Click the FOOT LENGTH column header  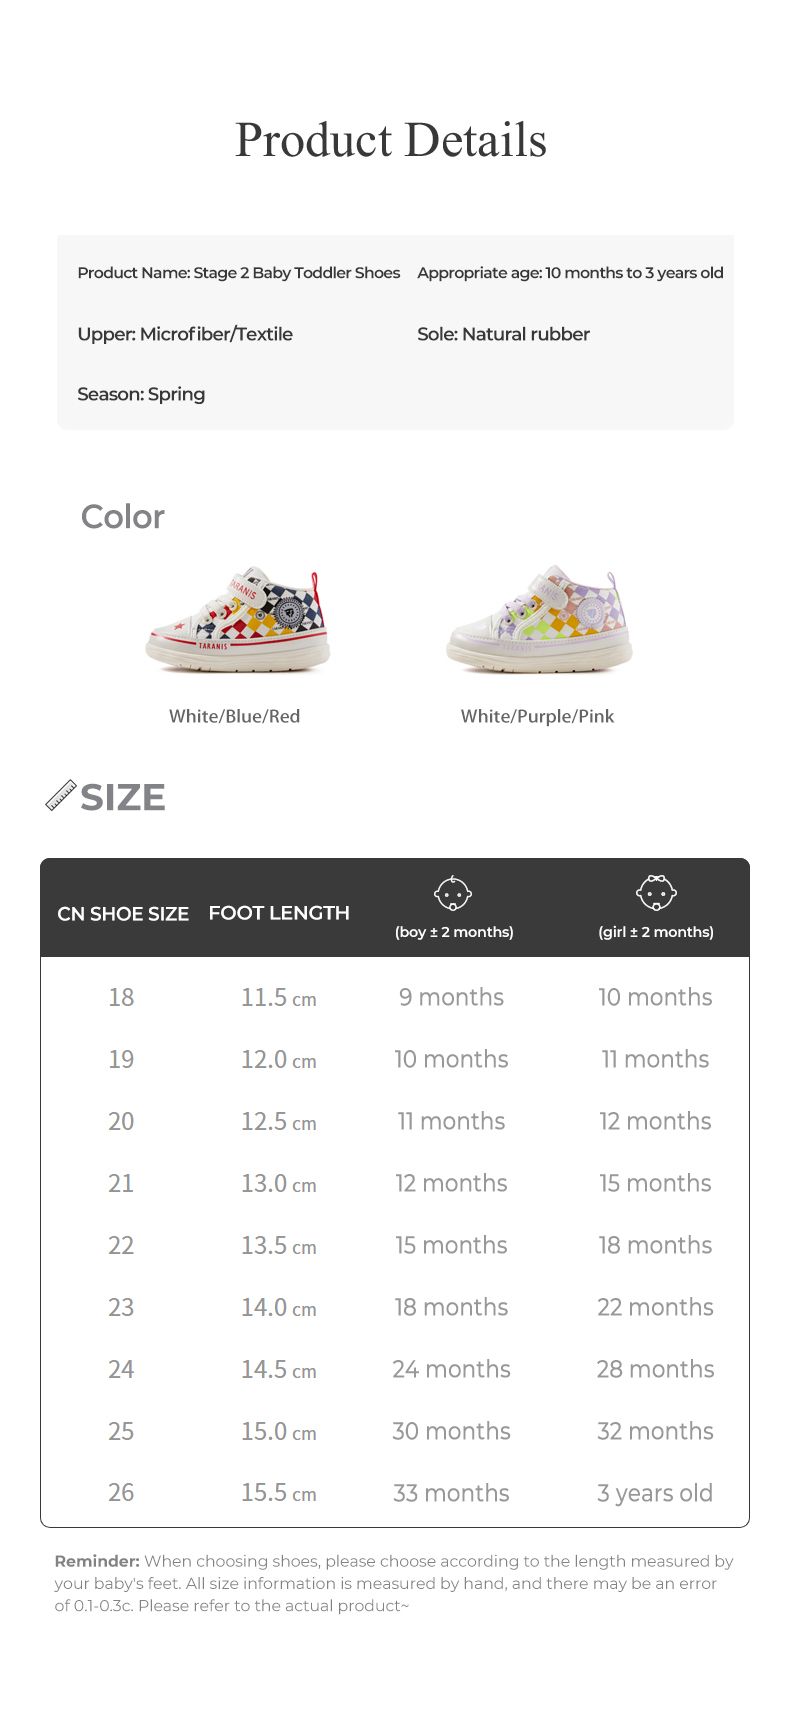coord(279,913)
